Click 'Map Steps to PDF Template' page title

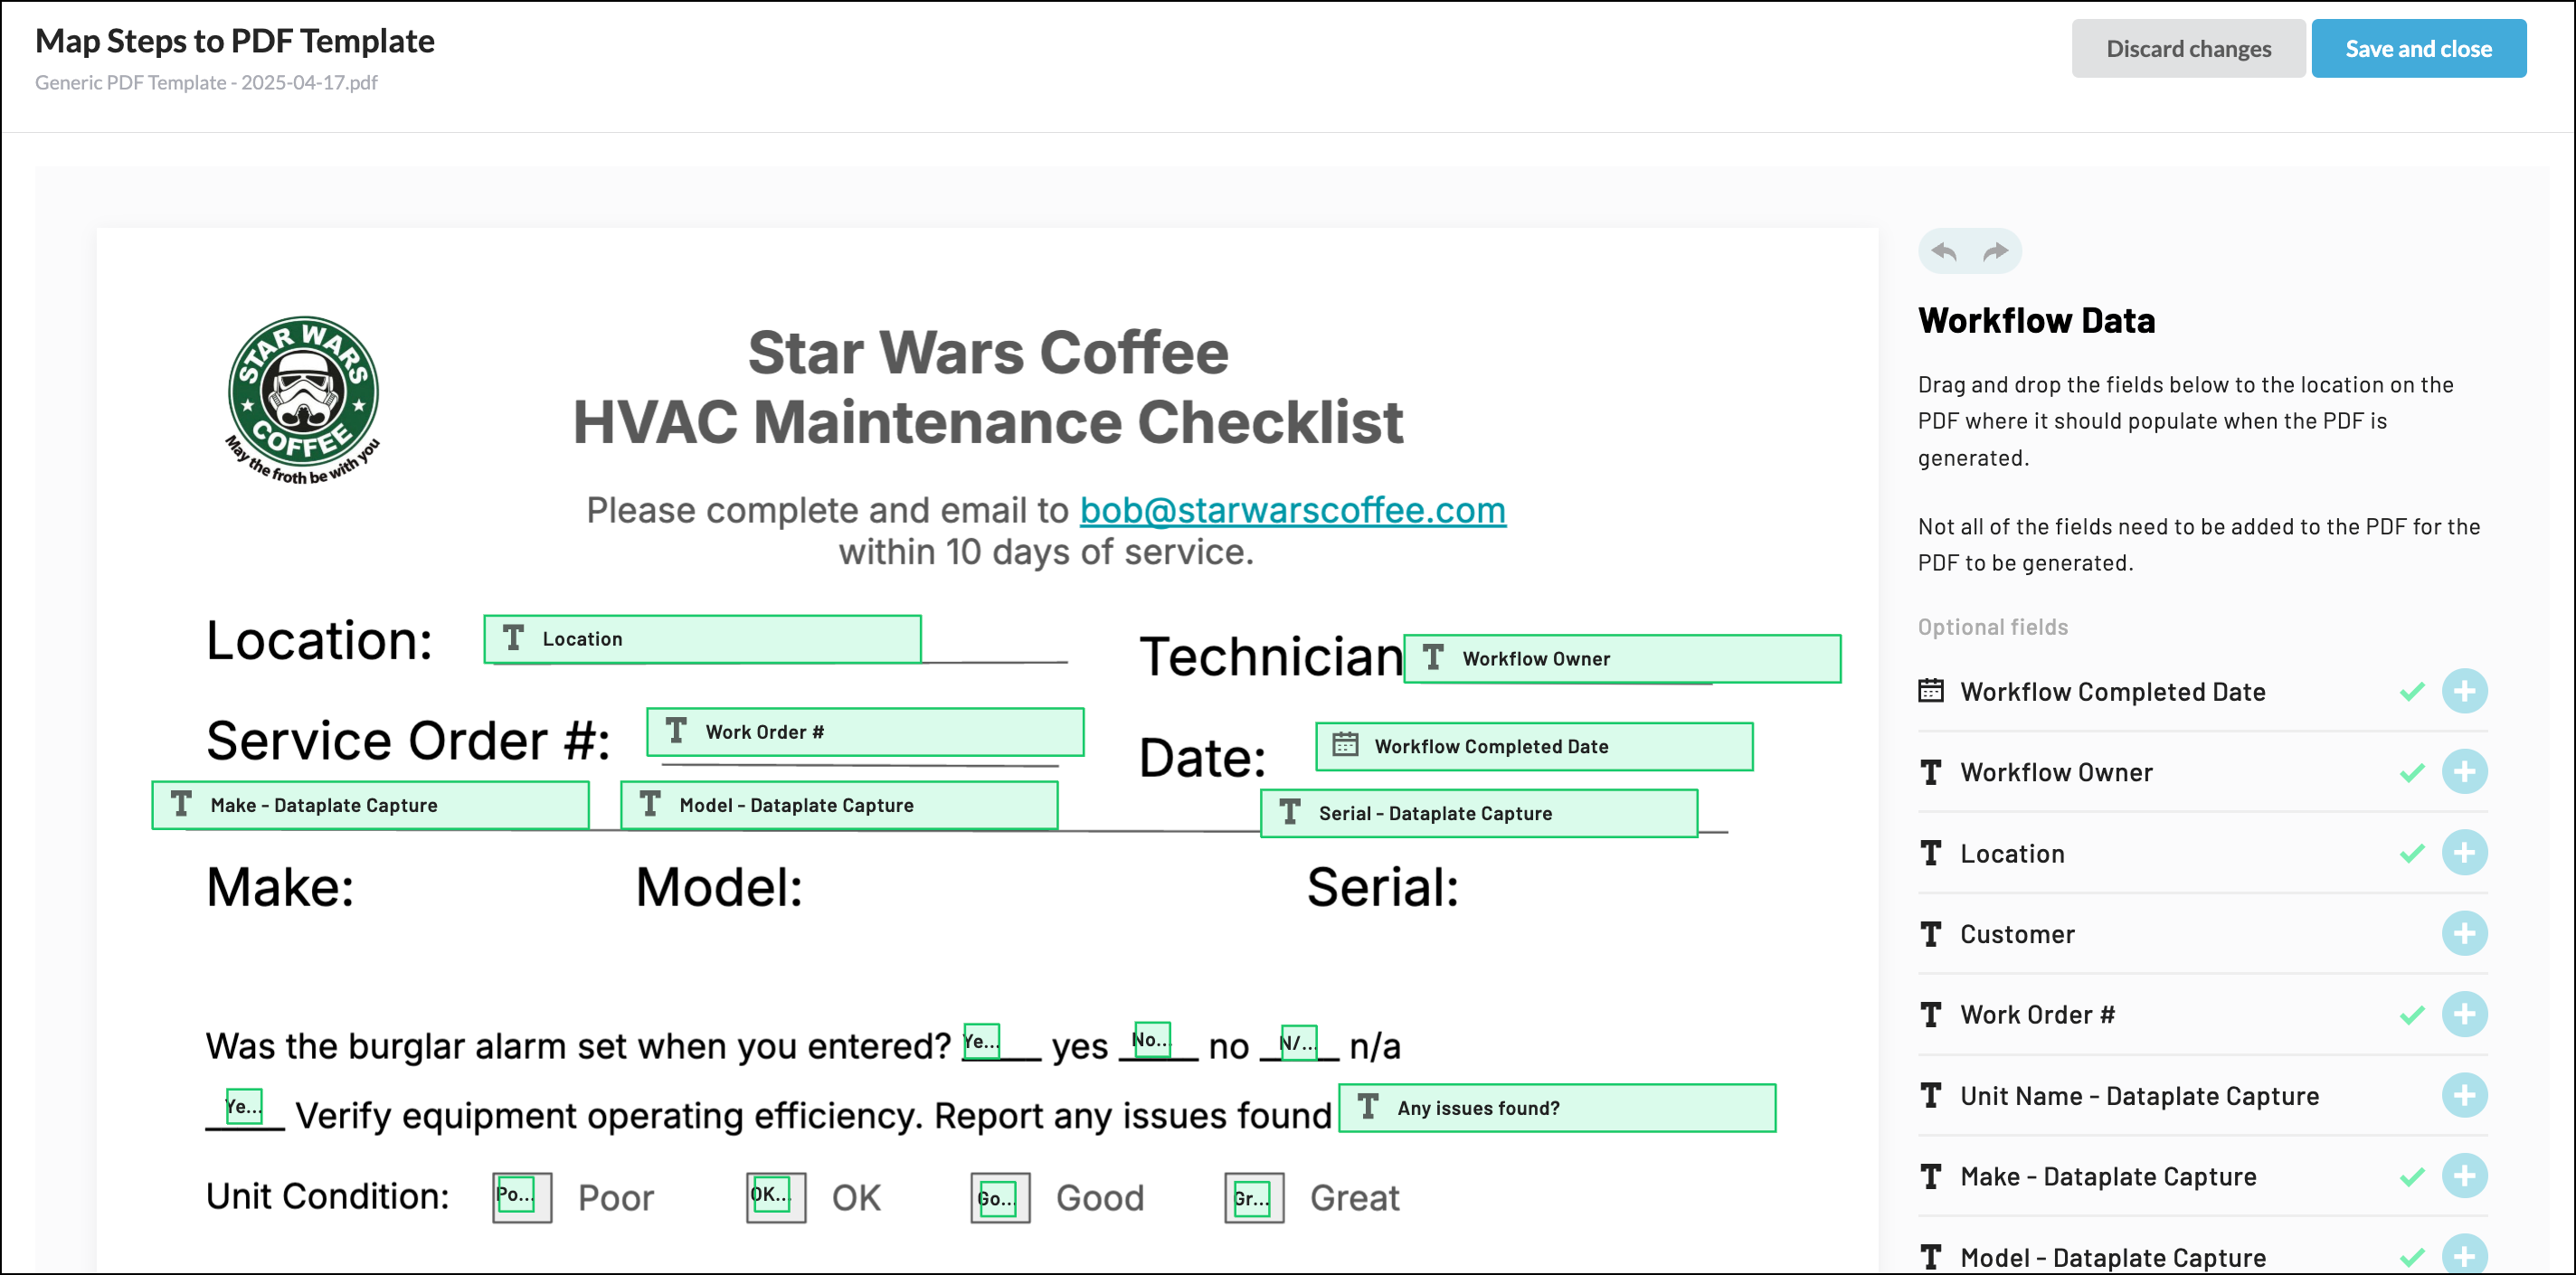[x=235, y=41]
